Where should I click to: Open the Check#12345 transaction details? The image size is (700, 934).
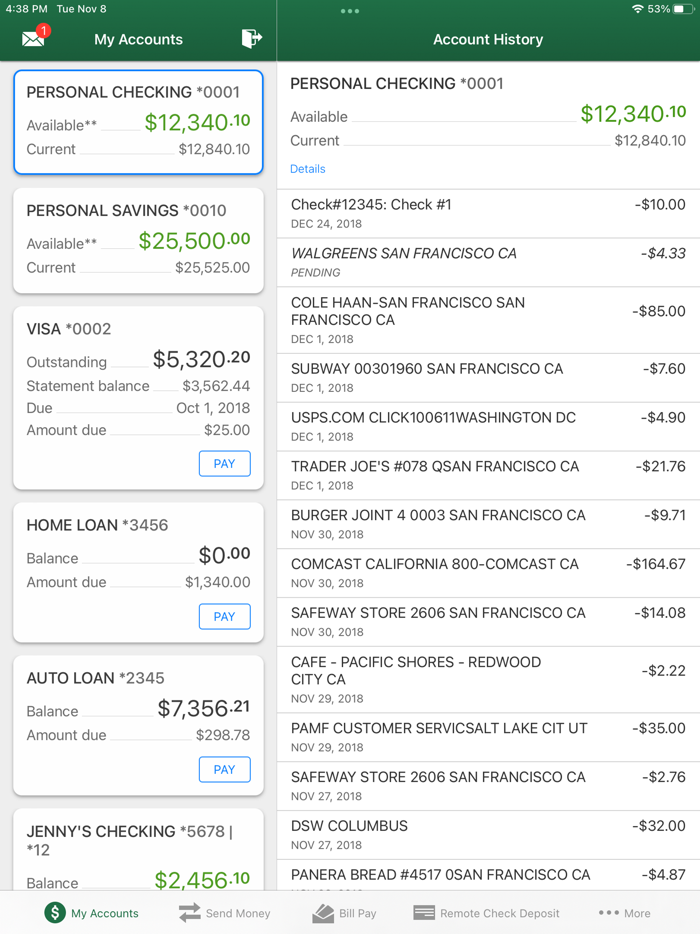(488, 212)
